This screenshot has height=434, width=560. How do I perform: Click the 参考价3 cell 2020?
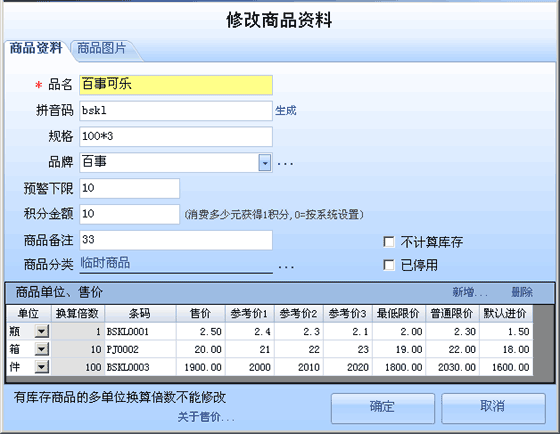coord(348,367)
